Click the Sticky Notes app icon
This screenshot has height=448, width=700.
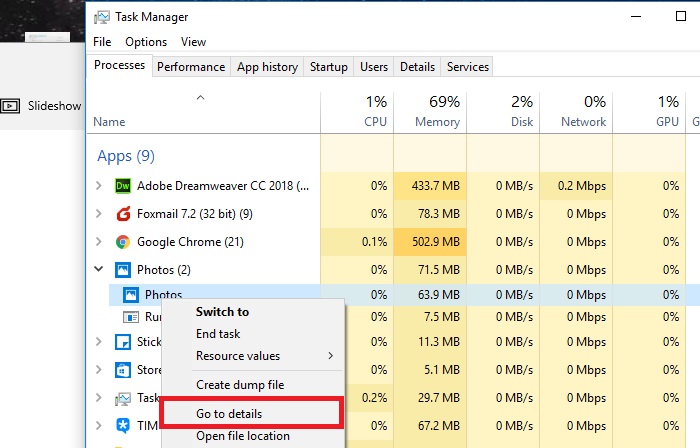123,342
